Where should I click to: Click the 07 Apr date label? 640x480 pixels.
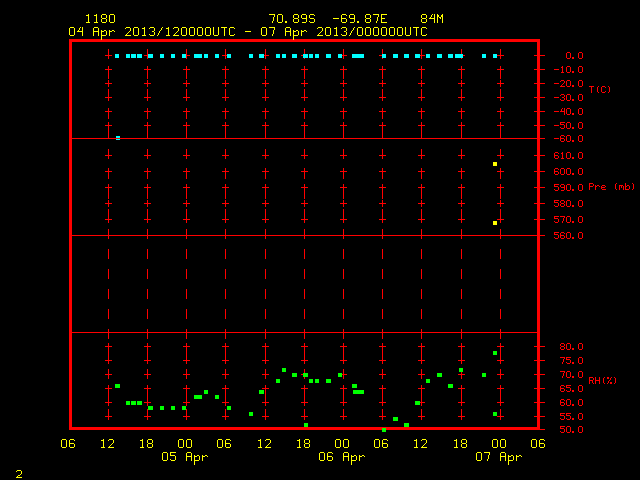click(x=498, y=457)
